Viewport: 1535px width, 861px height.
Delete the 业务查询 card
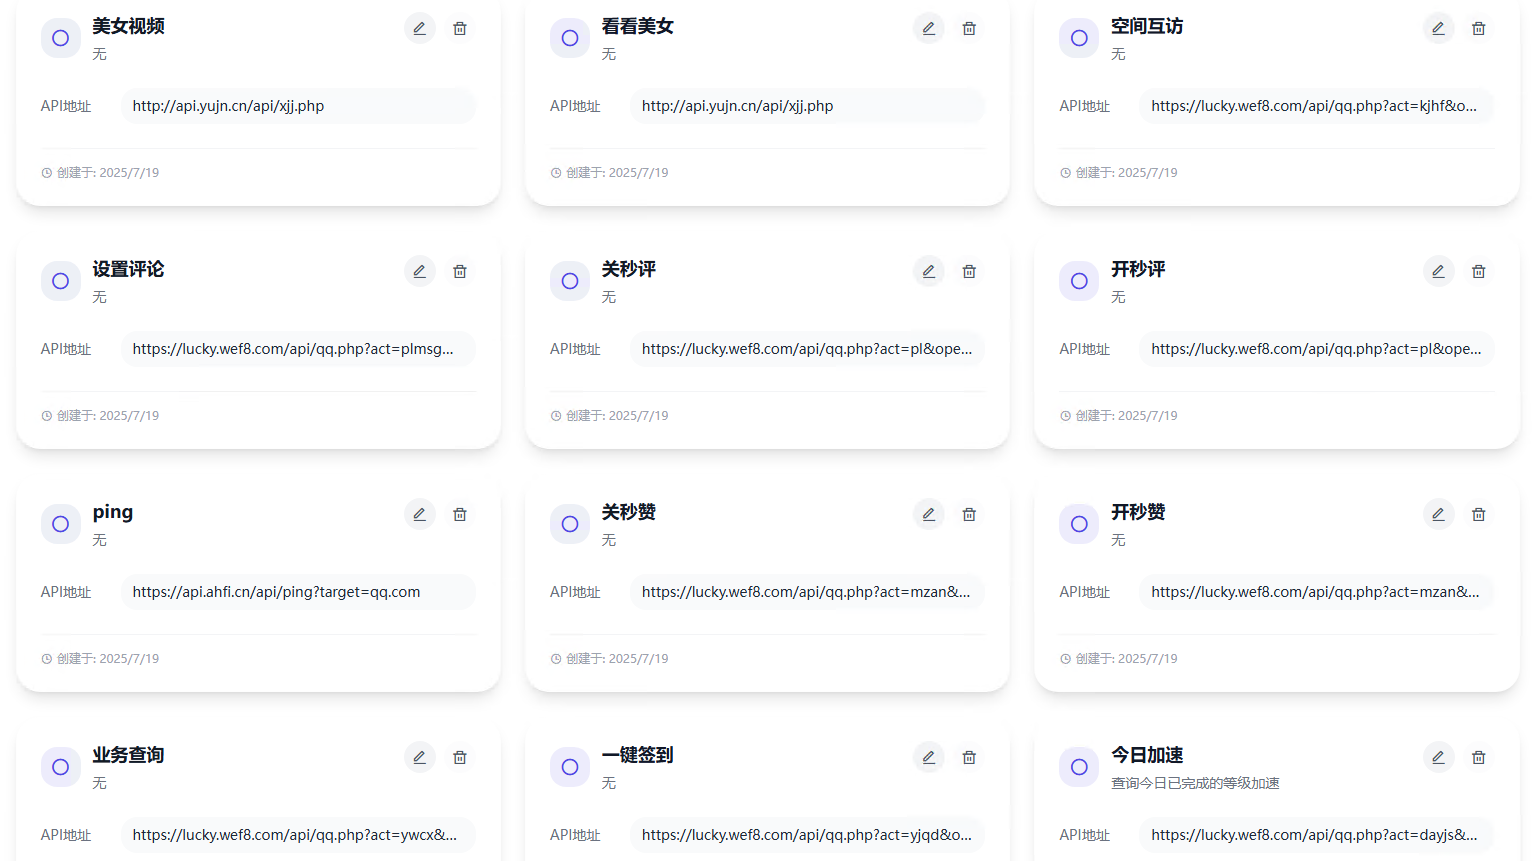pyautogui.click(x=460, y=758)
